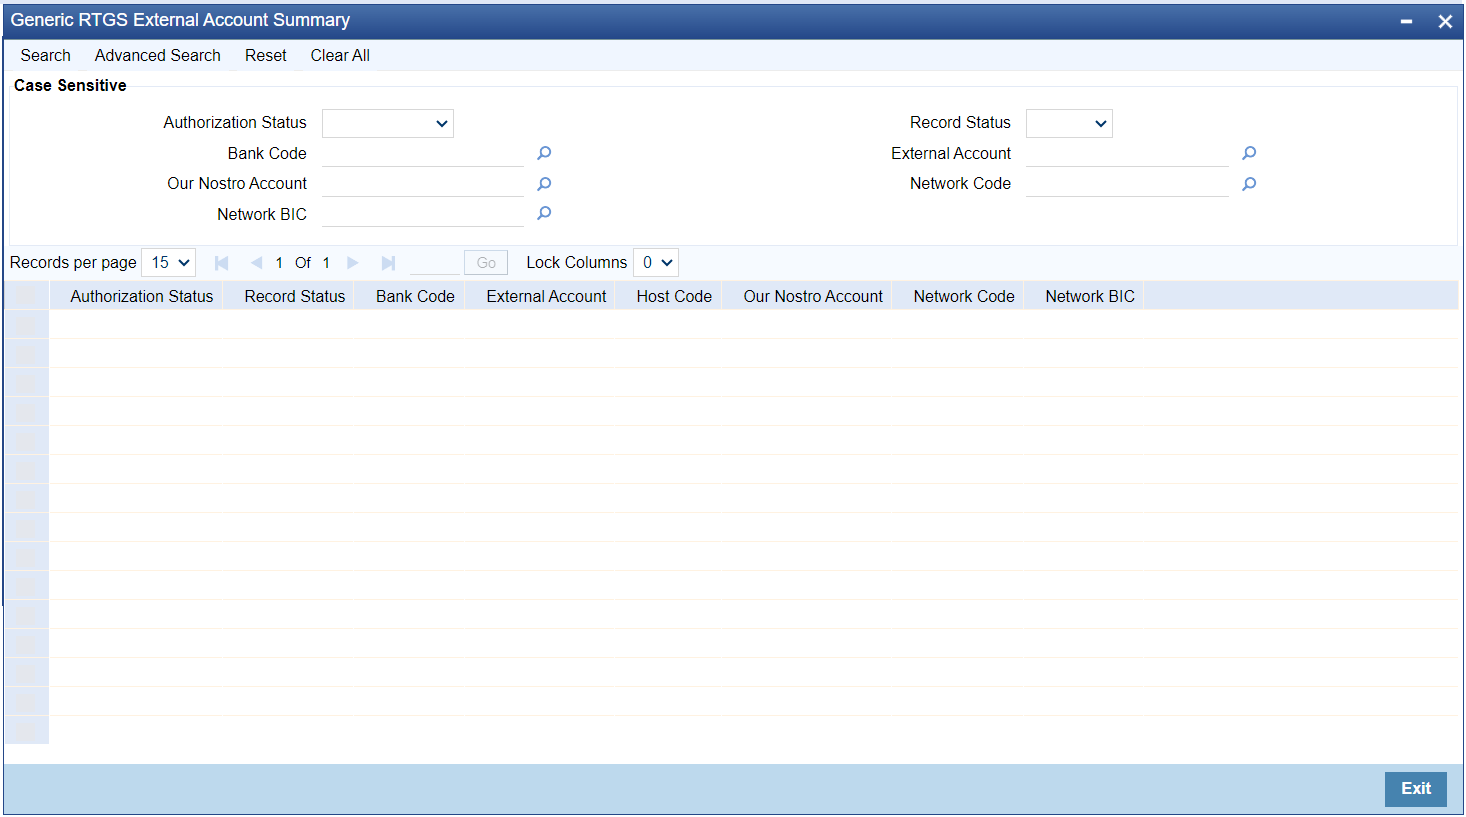Close the RTGS External Account Summary window
Image resolution: width=1466 pixels, height=817 pixels.
click(x=1445, y=21)
